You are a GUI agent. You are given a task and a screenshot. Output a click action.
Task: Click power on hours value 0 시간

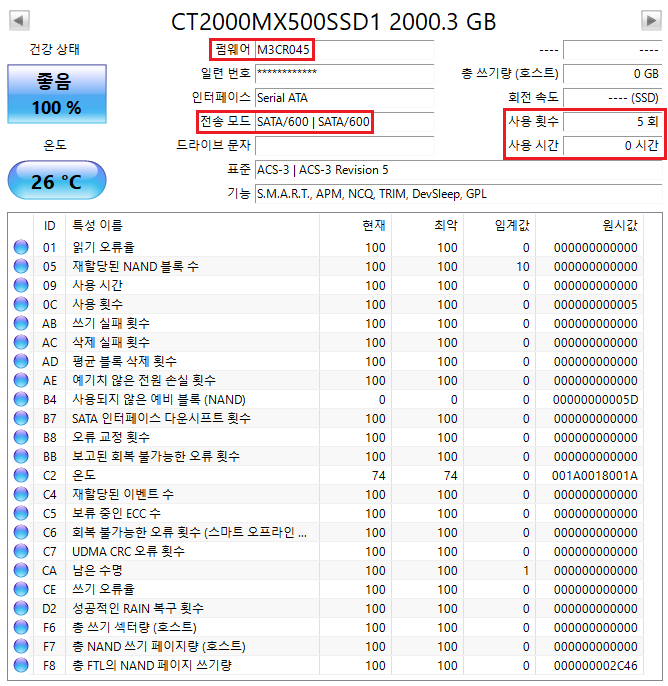[x=612, y=146]
